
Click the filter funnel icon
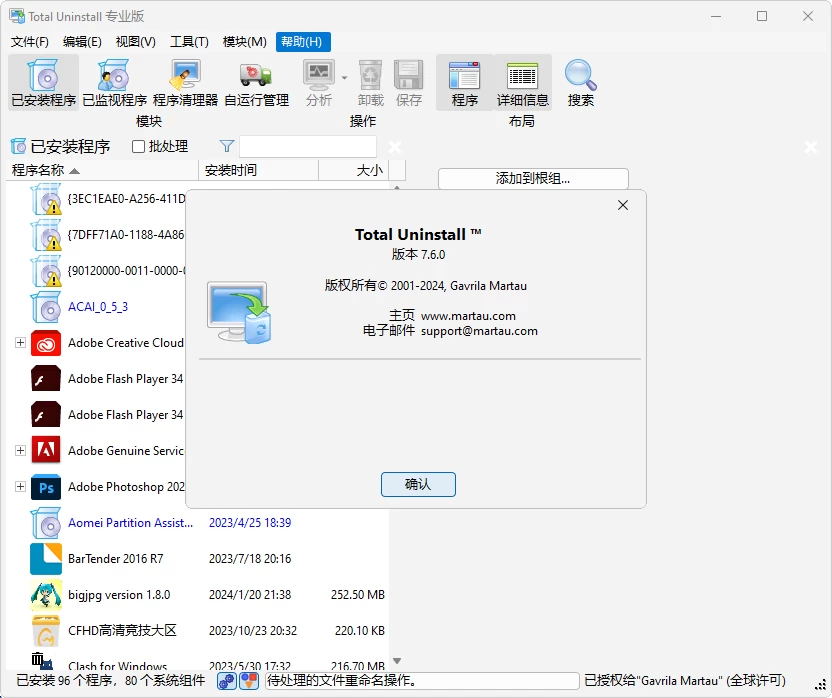tap(227, 146)
